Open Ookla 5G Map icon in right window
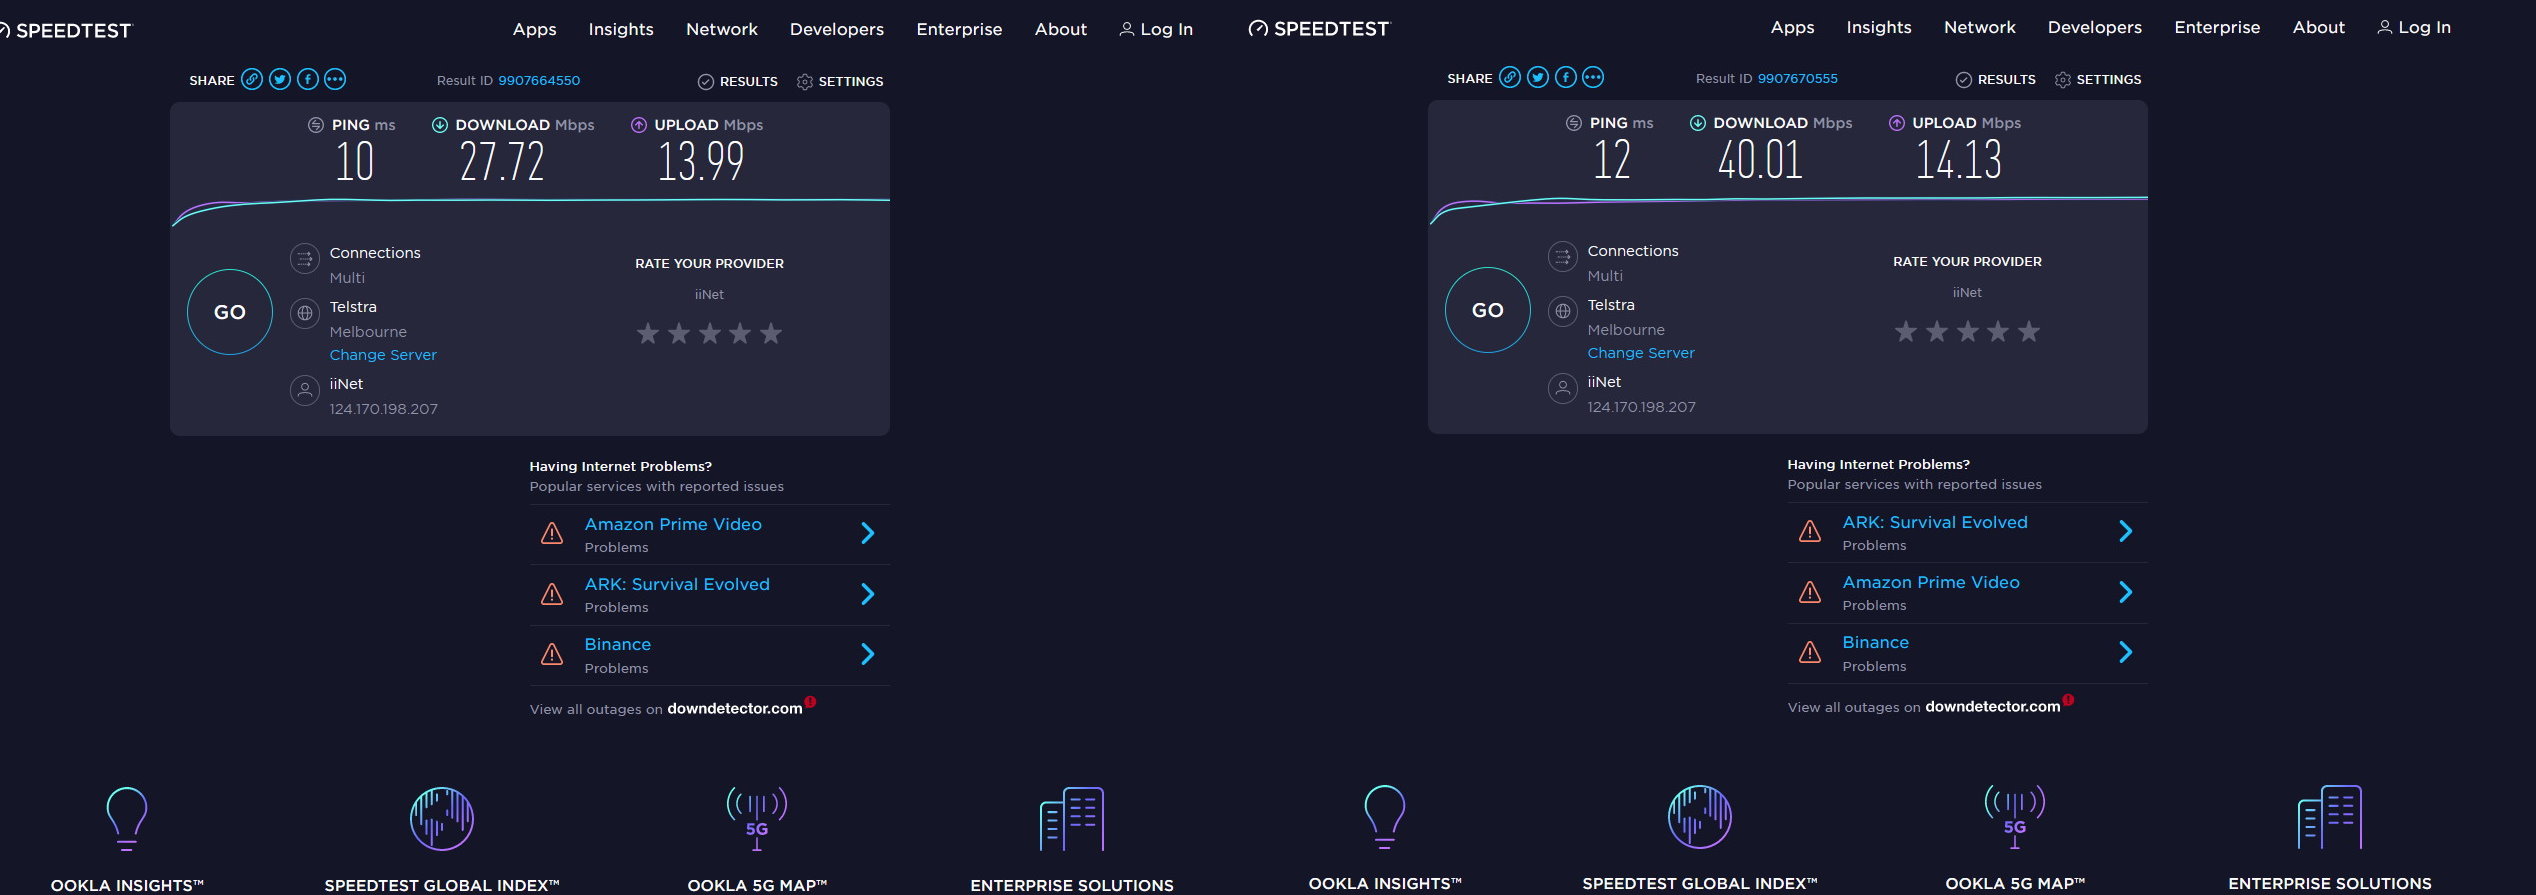The image size is (2536, 895). pyautogui.click(x=2015, y=816)
